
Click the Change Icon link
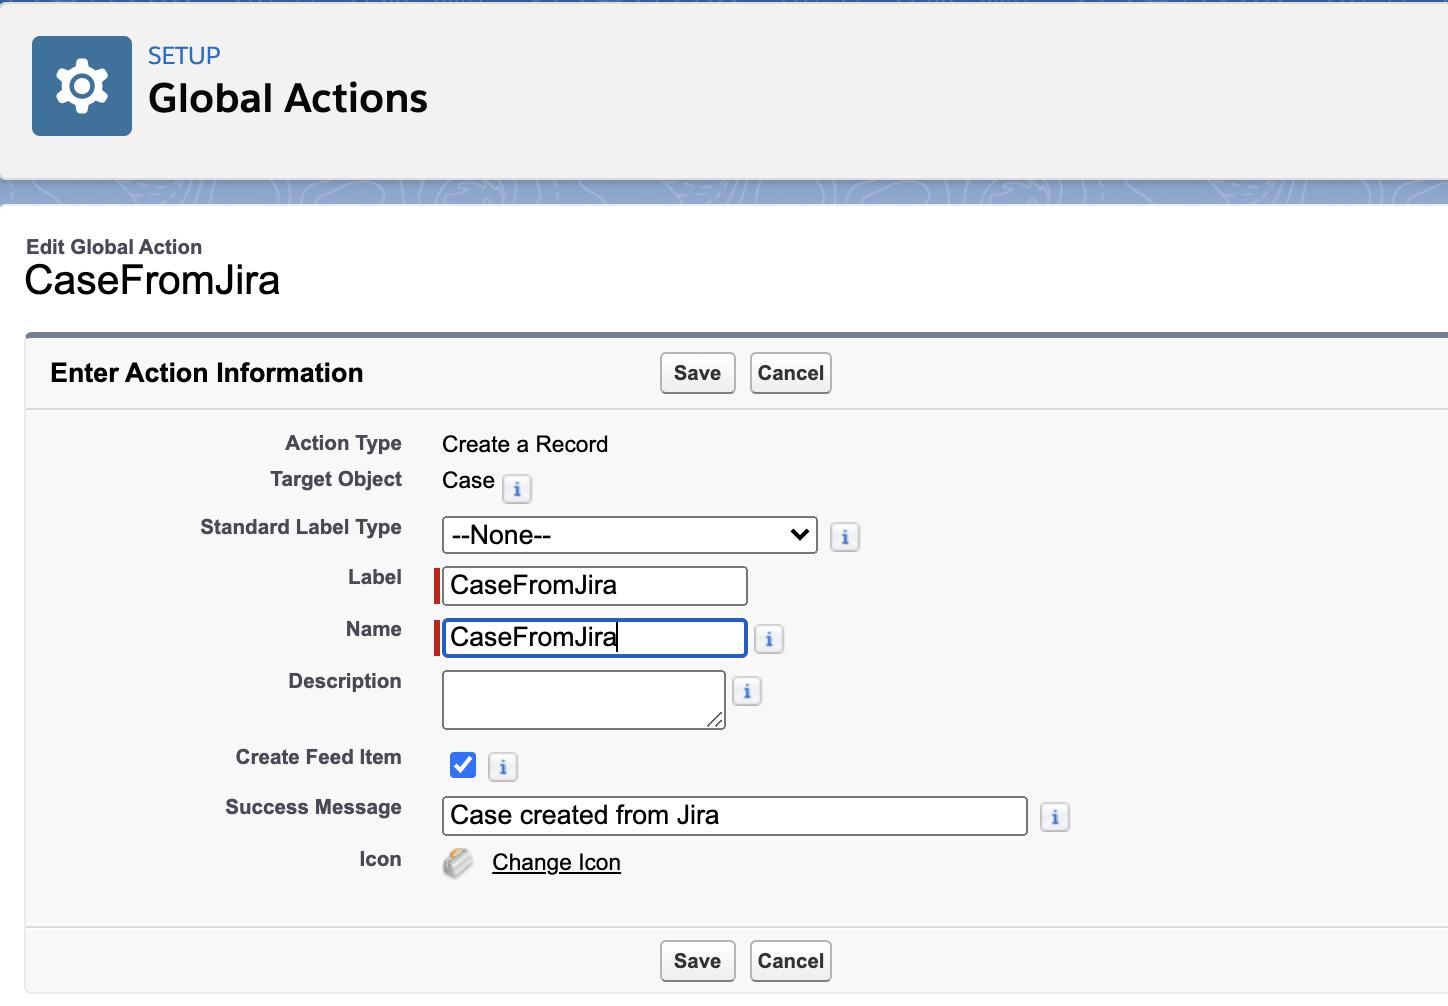click(556, 862)
